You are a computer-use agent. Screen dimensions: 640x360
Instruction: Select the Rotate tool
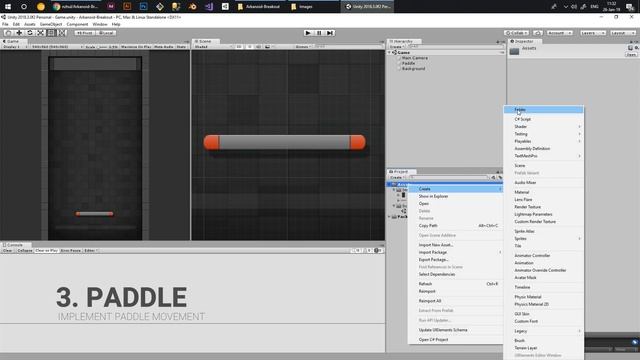pos(30,33)
